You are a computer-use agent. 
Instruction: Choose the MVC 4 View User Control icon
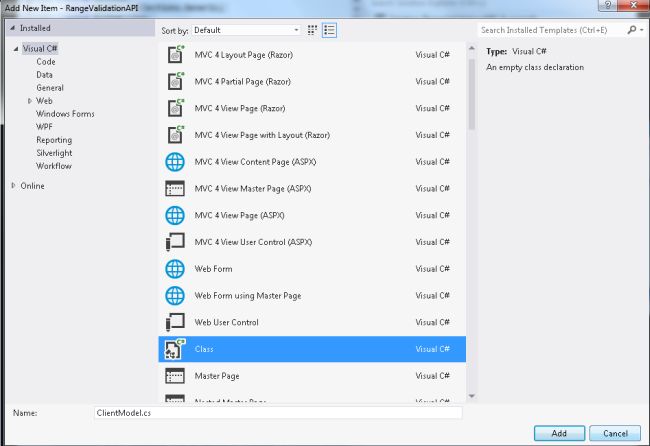pyautogui.click(x=175, y=242)
